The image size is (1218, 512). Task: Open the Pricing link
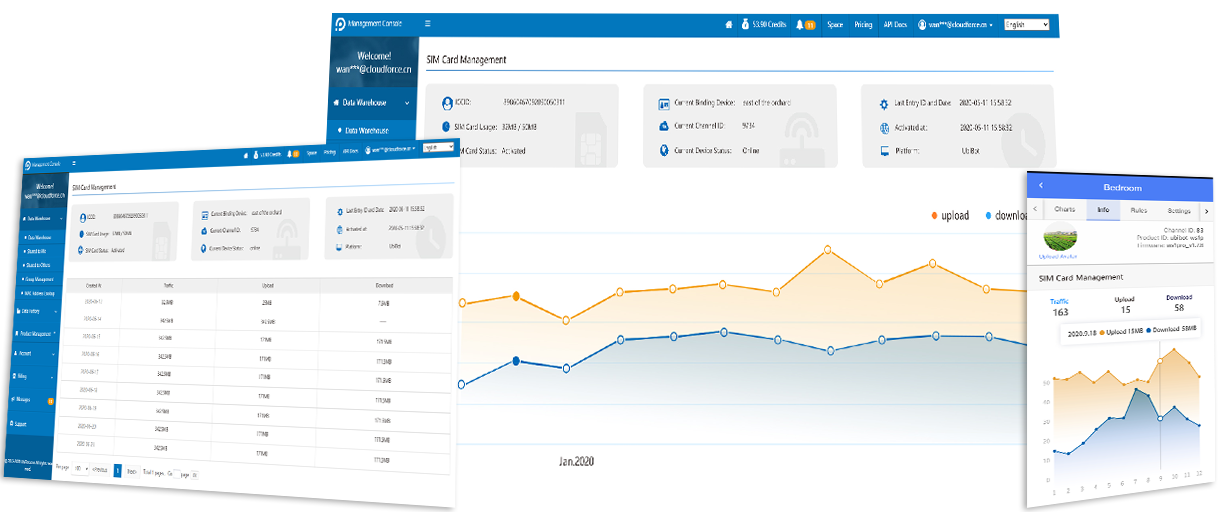863,24
